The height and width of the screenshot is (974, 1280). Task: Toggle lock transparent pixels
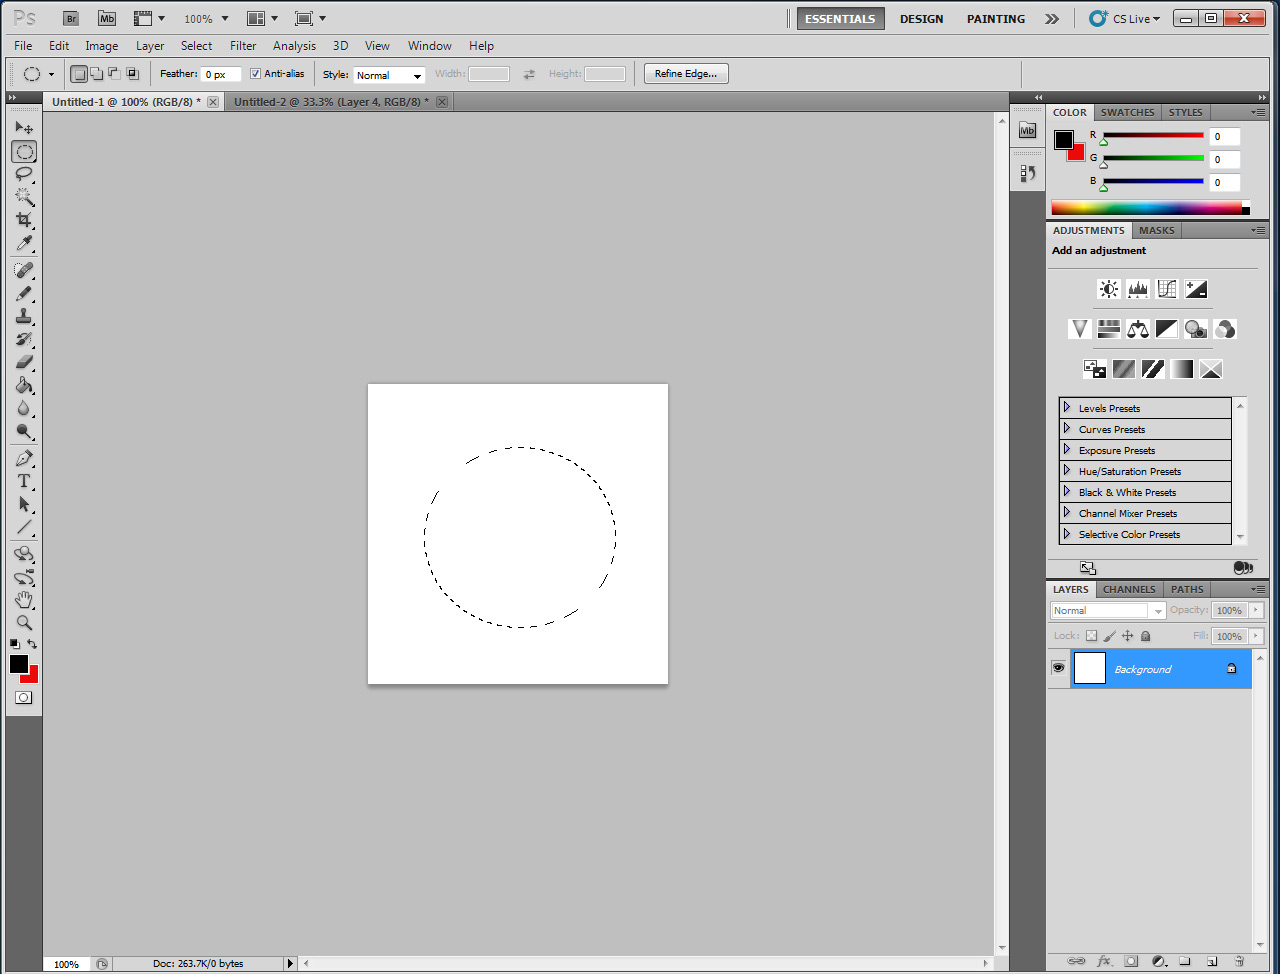click(1091, 636)
